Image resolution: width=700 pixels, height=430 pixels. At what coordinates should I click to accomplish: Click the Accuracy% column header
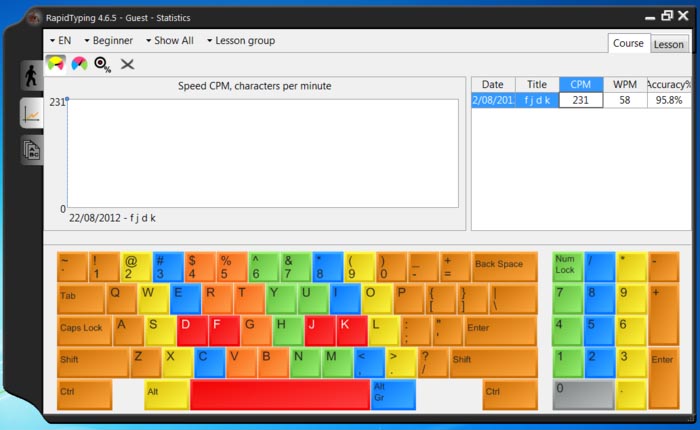click(x=669, y=85)
